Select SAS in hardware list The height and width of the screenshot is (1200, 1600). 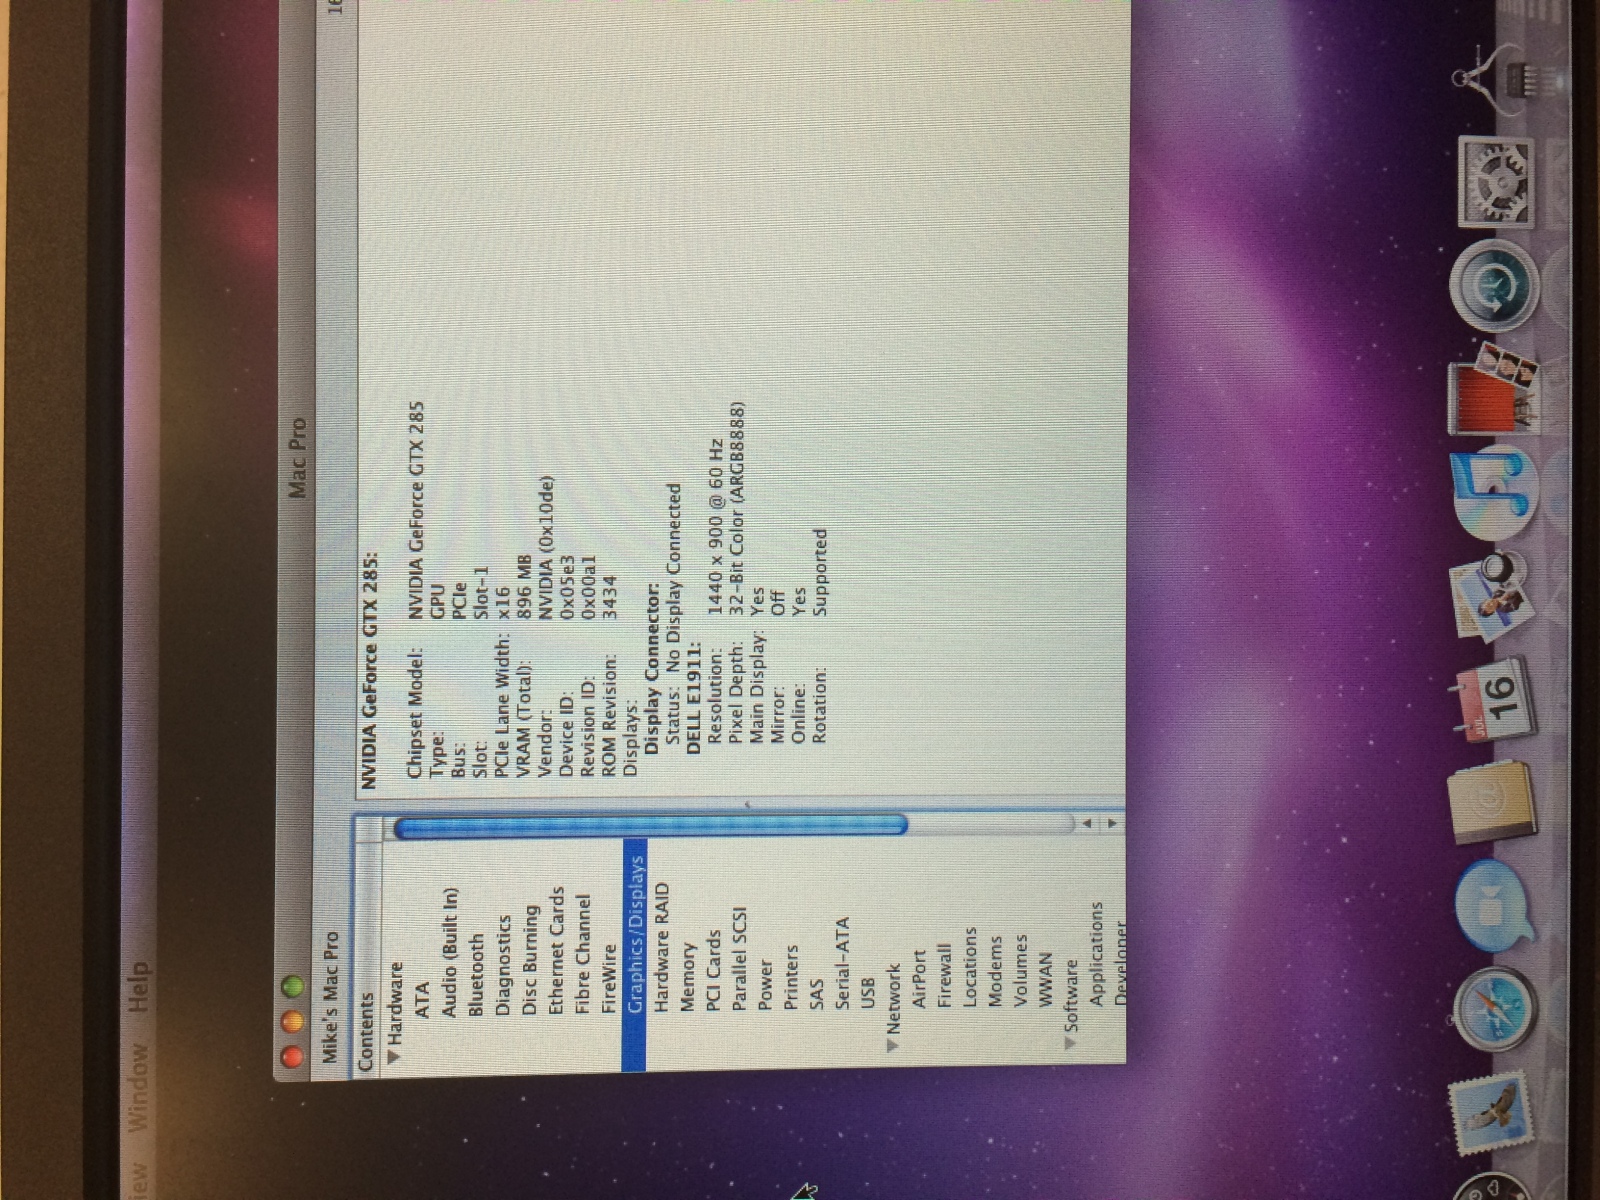(818, 994)
